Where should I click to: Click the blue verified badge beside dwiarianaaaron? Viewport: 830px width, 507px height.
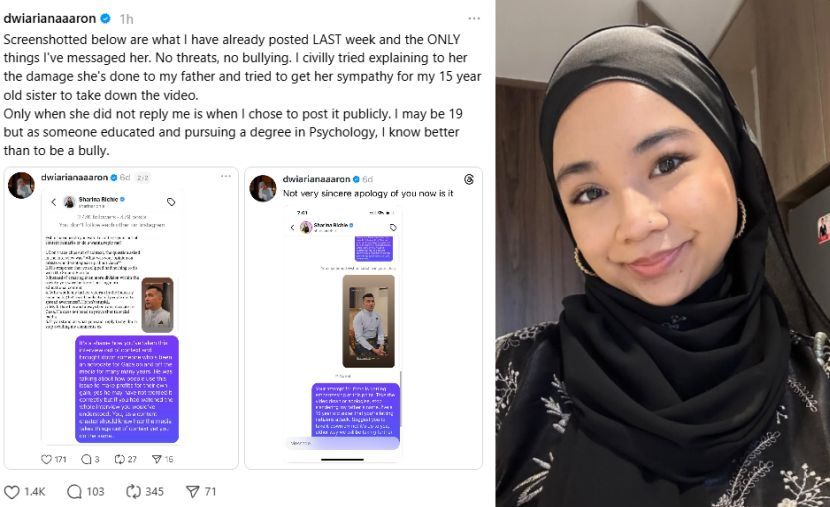click(105, 19)
